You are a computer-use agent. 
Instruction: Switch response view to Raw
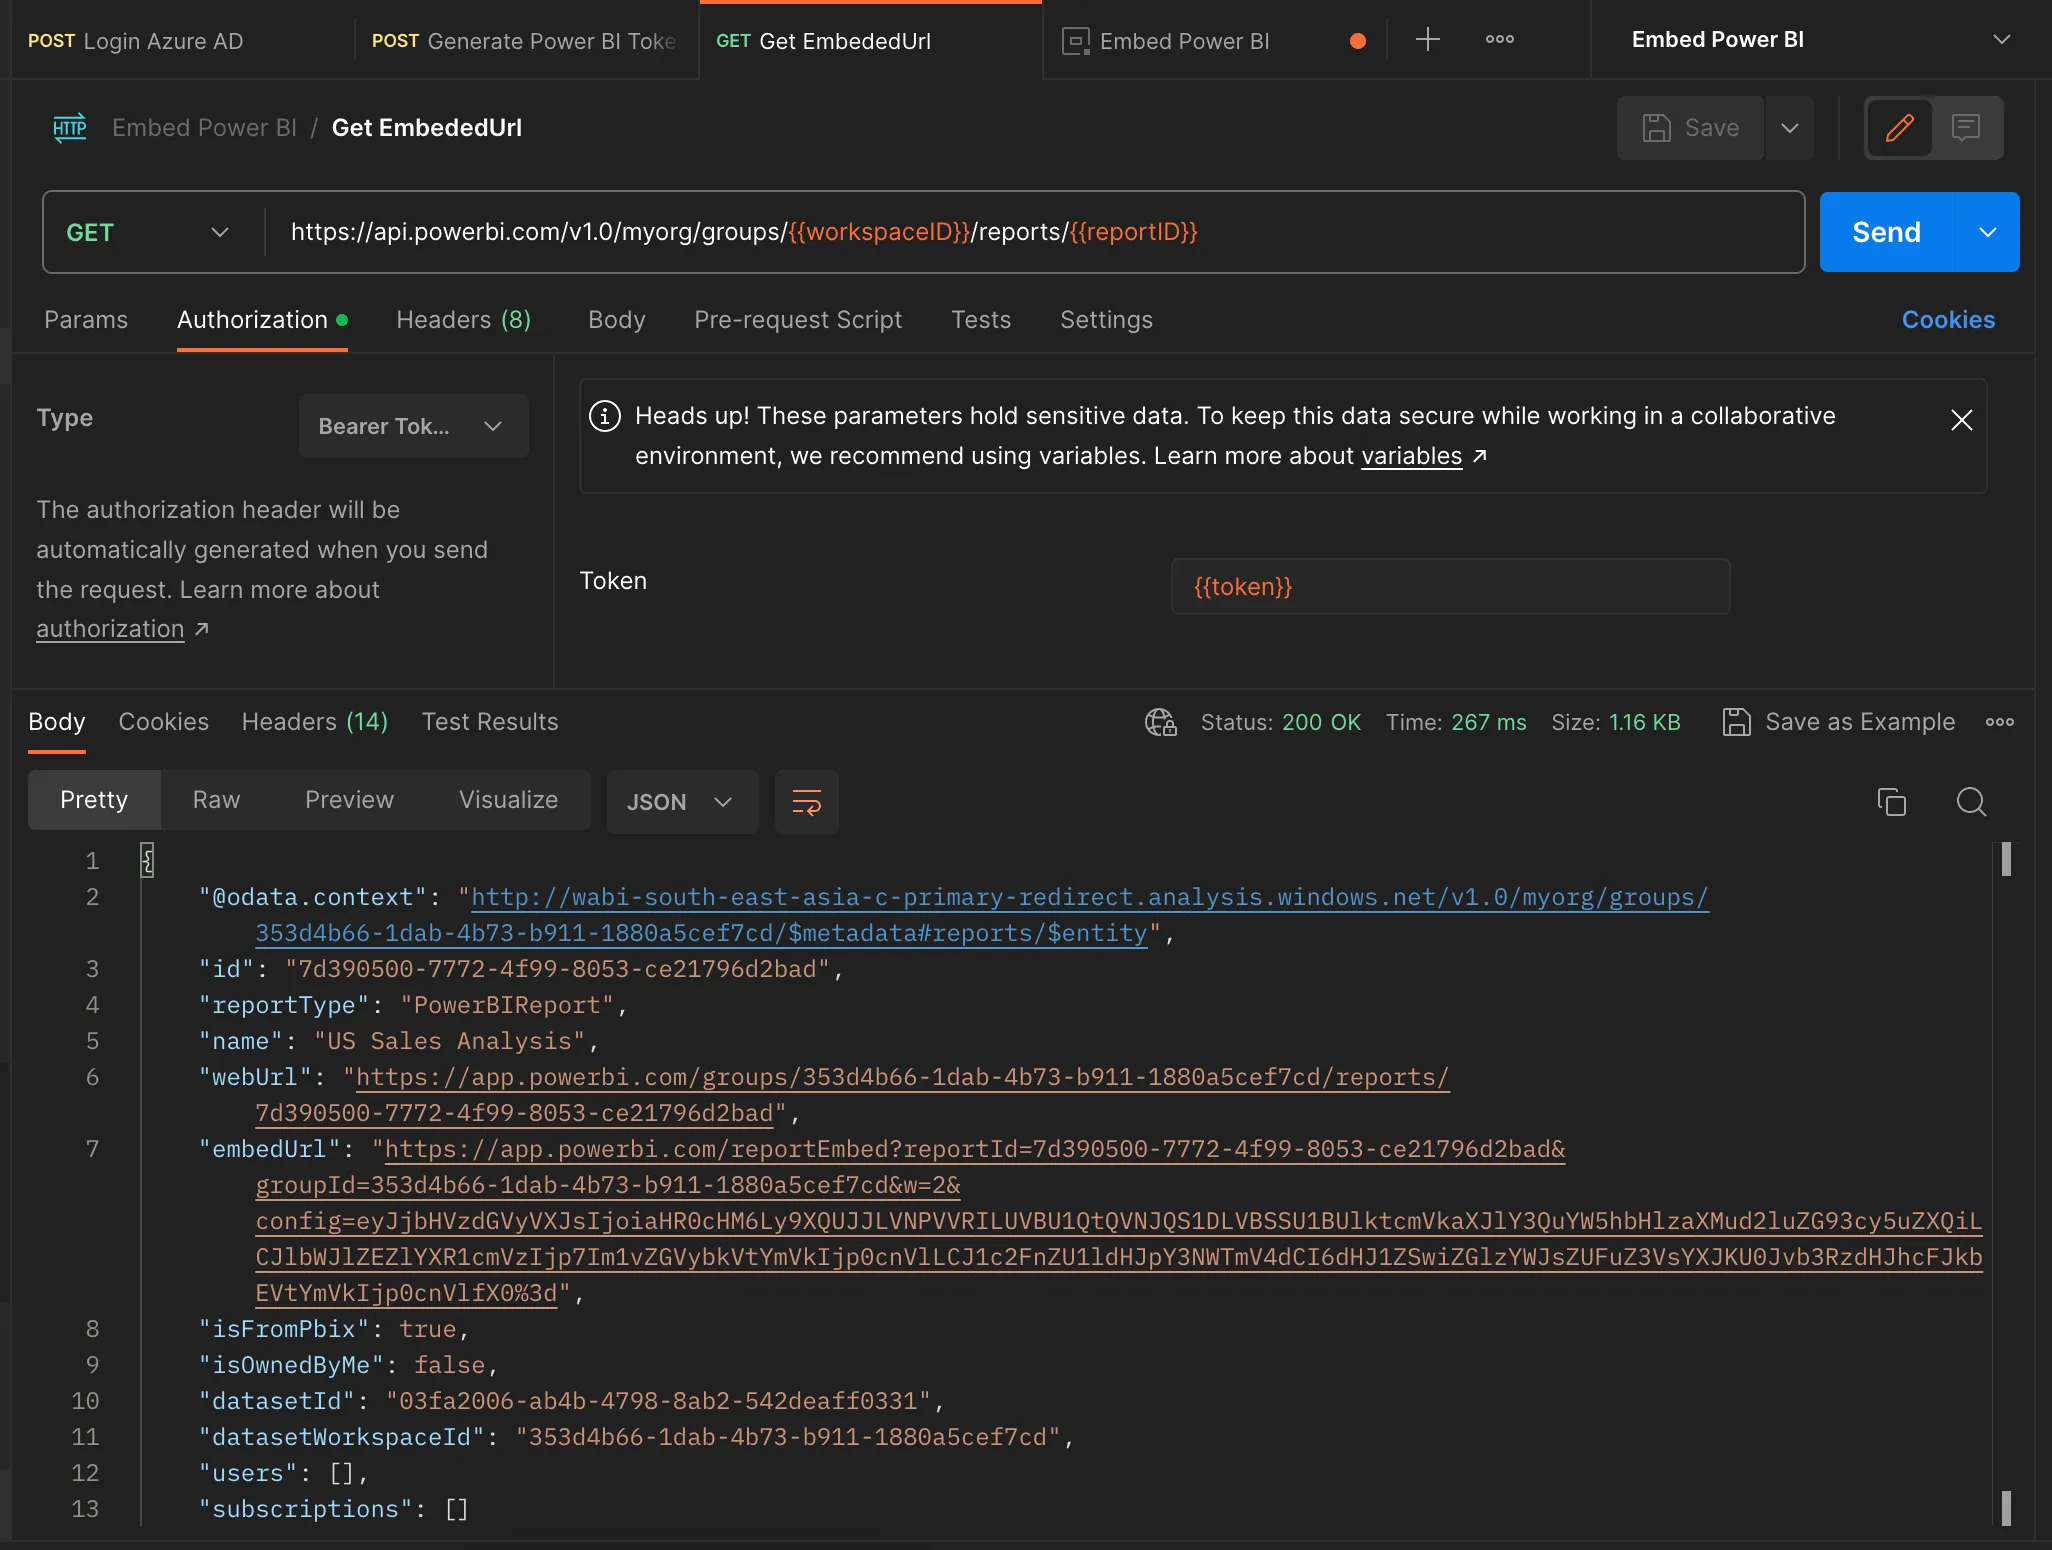[216, 800]
